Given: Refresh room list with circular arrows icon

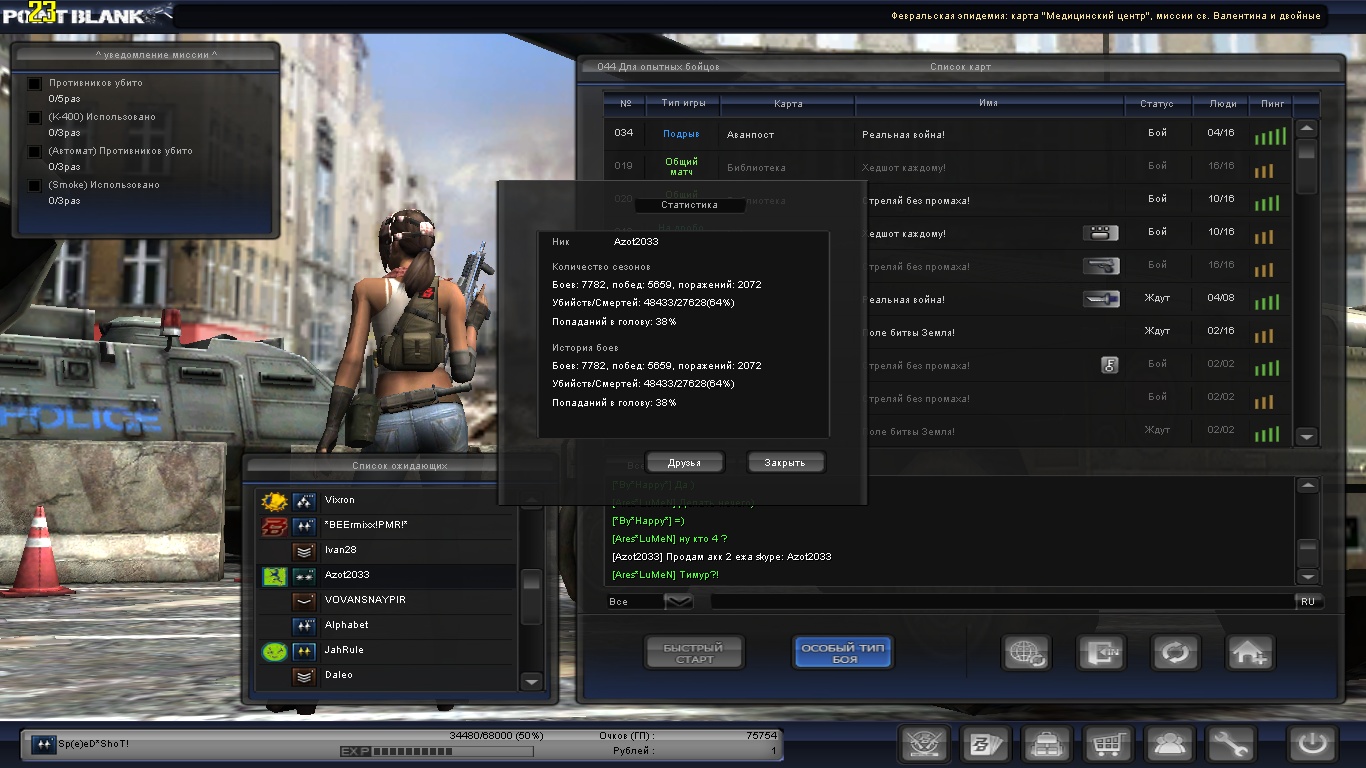Looking at the screenshot, I should (1175, 653).
